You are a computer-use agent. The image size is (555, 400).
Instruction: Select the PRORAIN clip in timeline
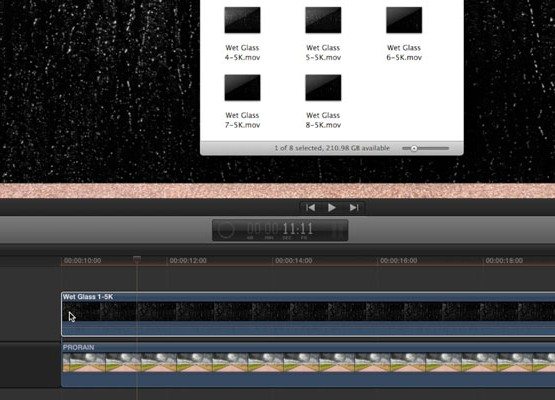coord(308,365)
